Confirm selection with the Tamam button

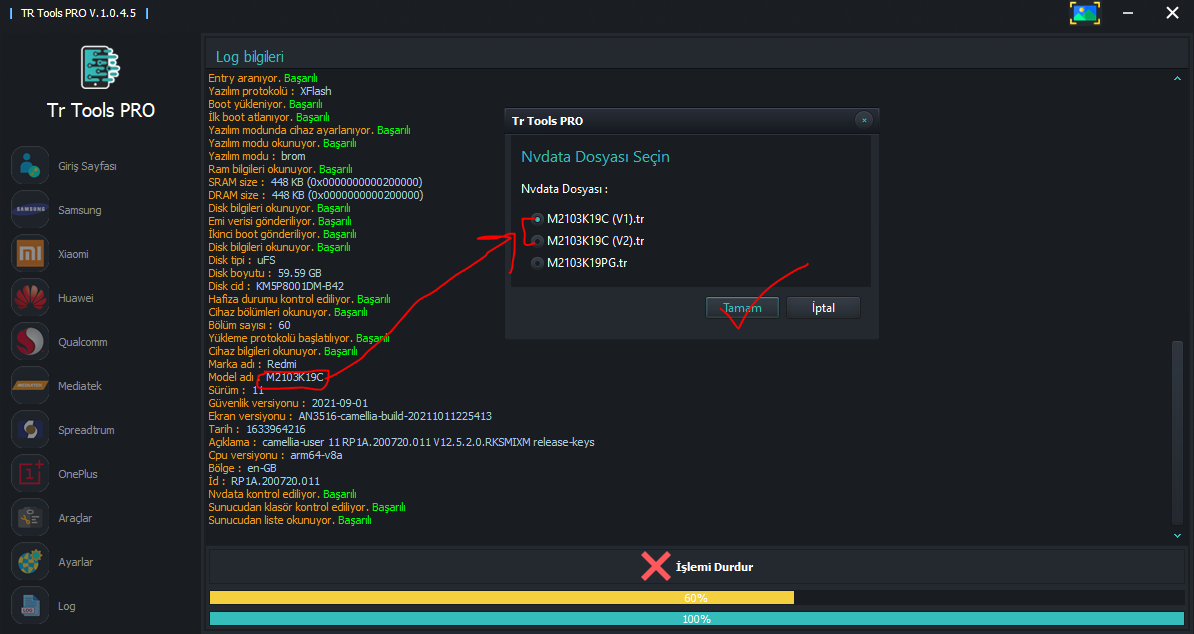[742, 307]
